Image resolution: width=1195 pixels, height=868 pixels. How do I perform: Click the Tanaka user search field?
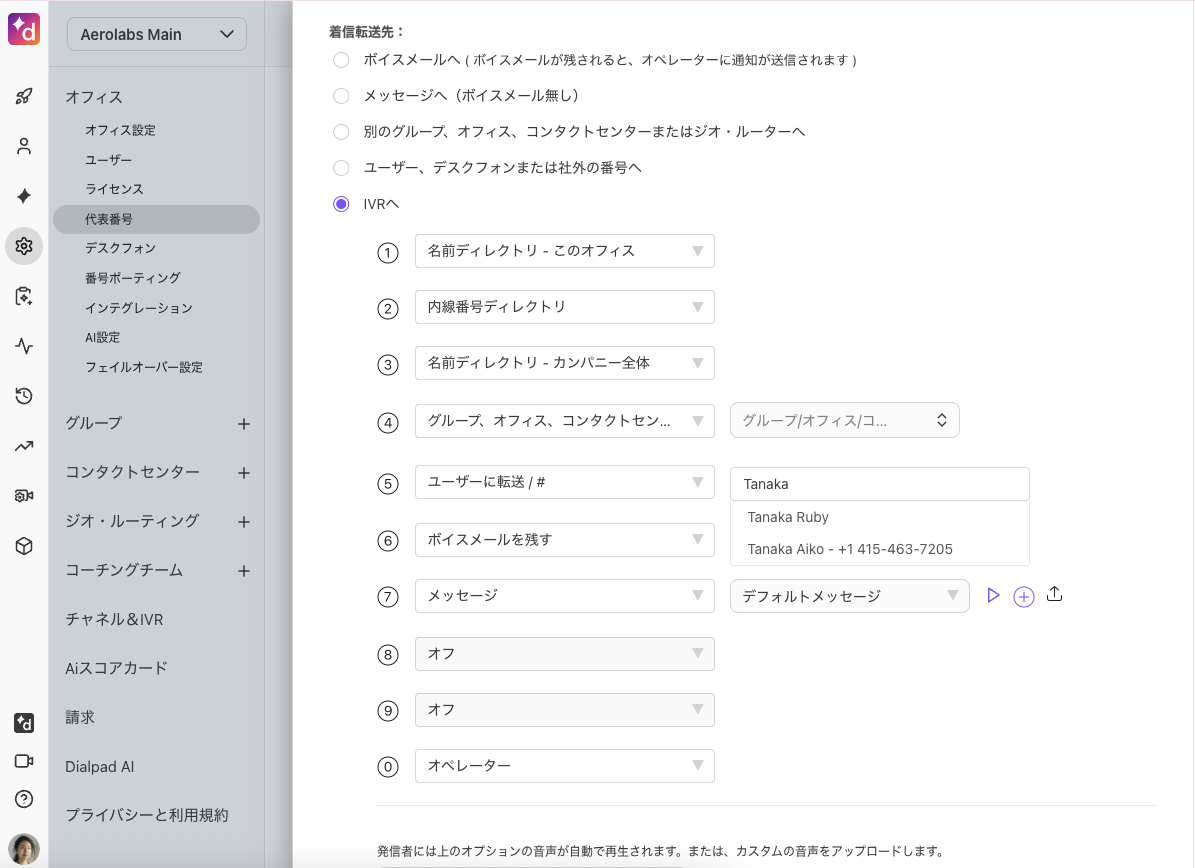pyautogui.click(x=879, y=484)
